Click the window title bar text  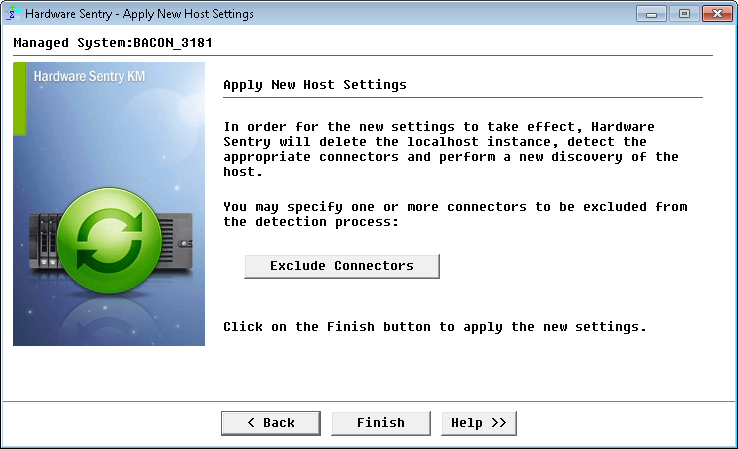pos(139,14)
